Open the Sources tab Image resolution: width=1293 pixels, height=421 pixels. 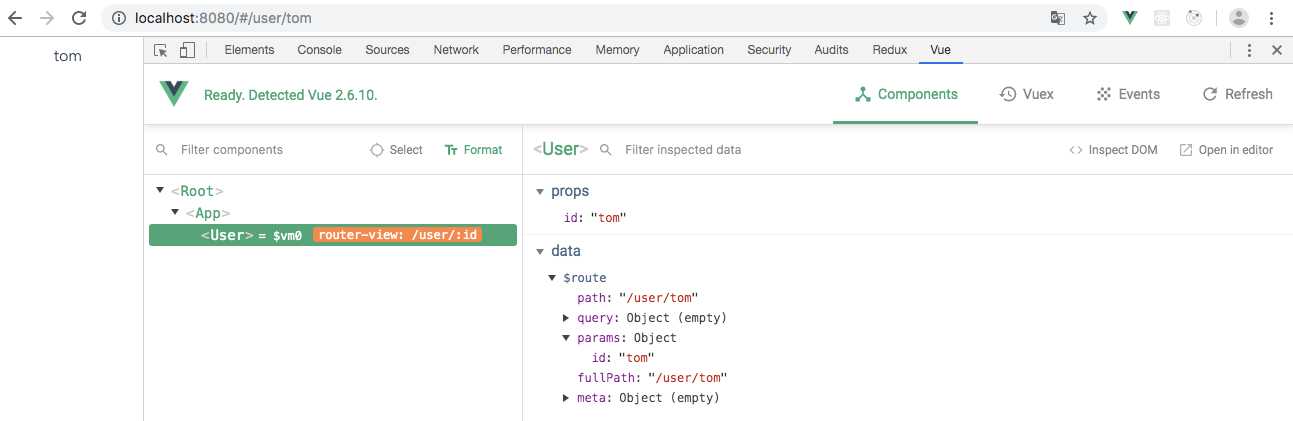[387, 50]
